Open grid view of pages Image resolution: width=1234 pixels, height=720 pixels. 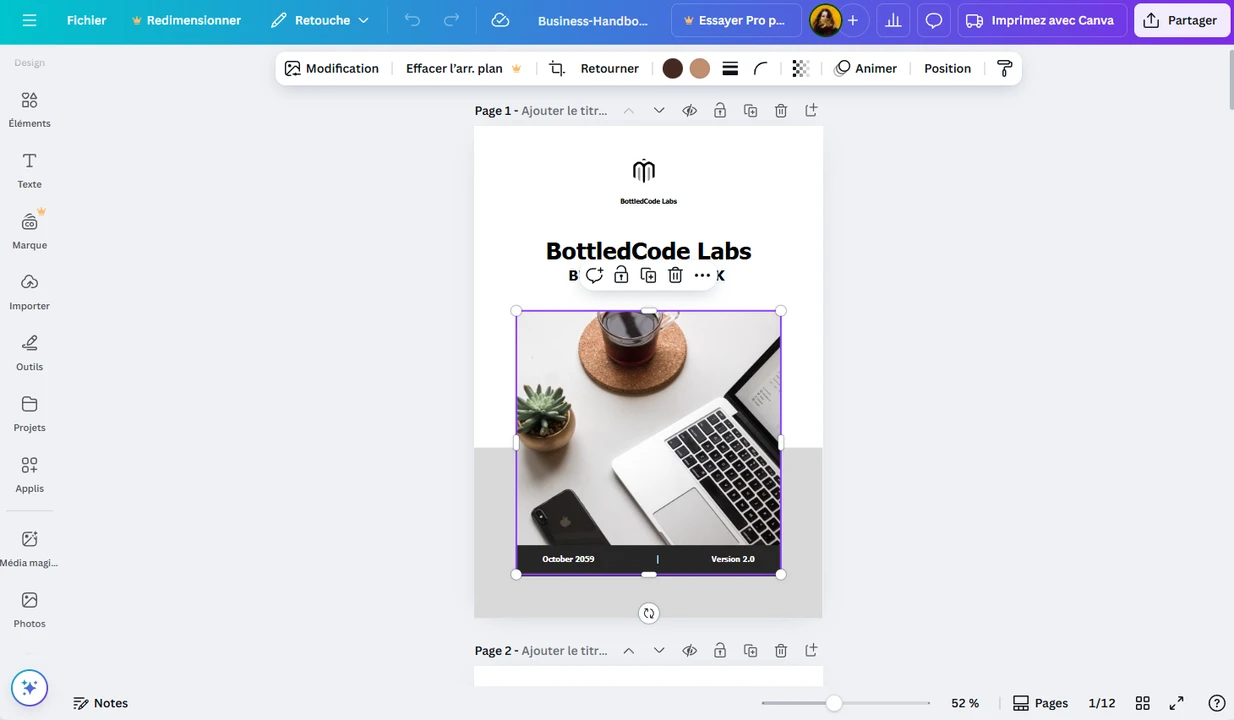[1143, 703]
